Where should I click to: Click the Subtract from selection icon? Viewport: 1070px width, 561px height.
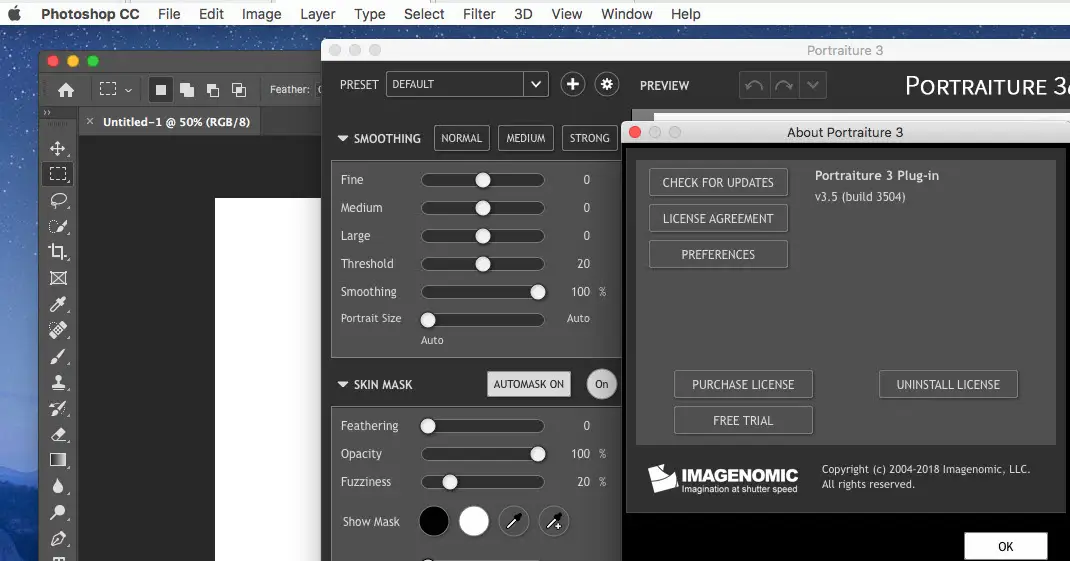click(x=212, y=89)
